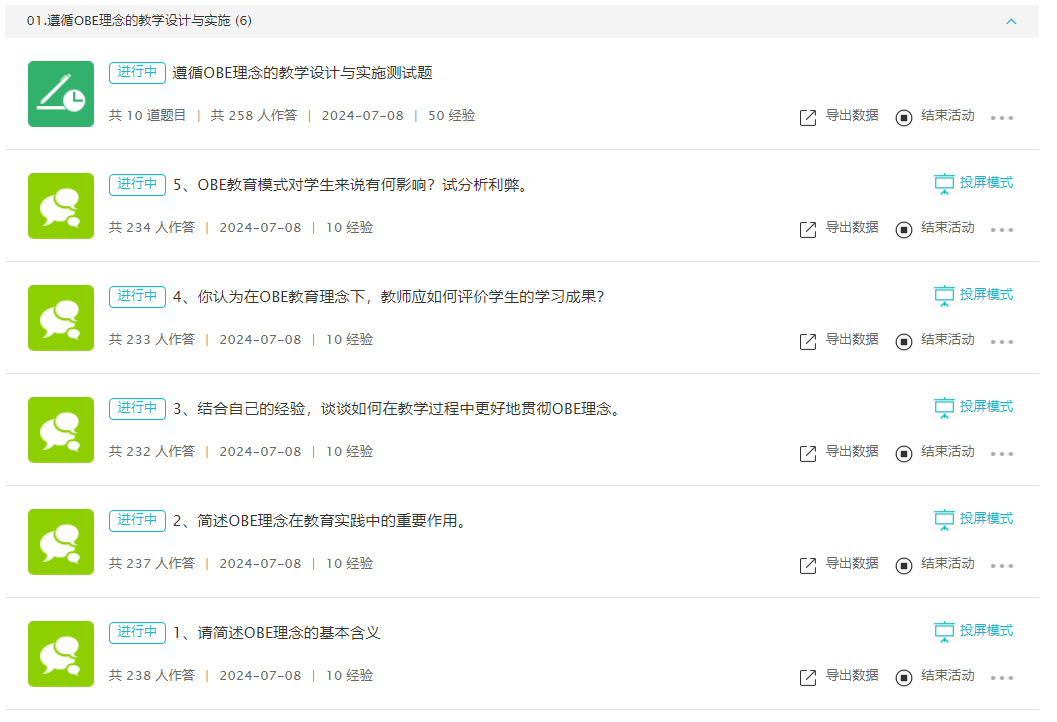Image resolution: width=1057 pixels, height=722 pixels.
Task: Export data for question 4
Action: point(839,340)
